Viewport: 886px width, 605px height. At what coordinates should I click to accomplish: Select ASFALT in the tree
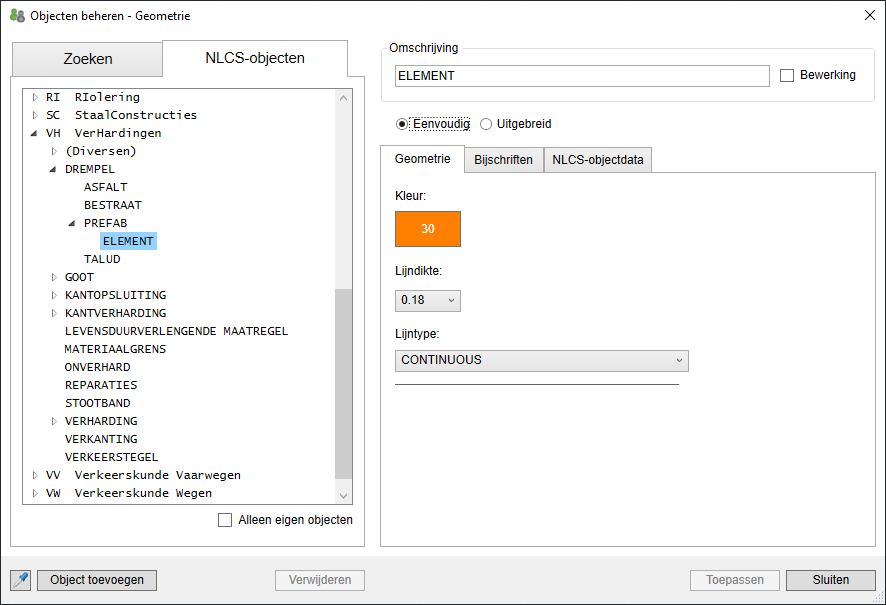coord(106,187)
